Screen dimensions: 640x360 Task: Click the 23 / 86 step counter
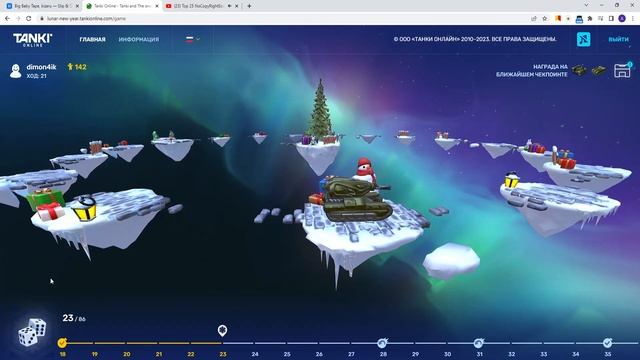tap(74, 318)
